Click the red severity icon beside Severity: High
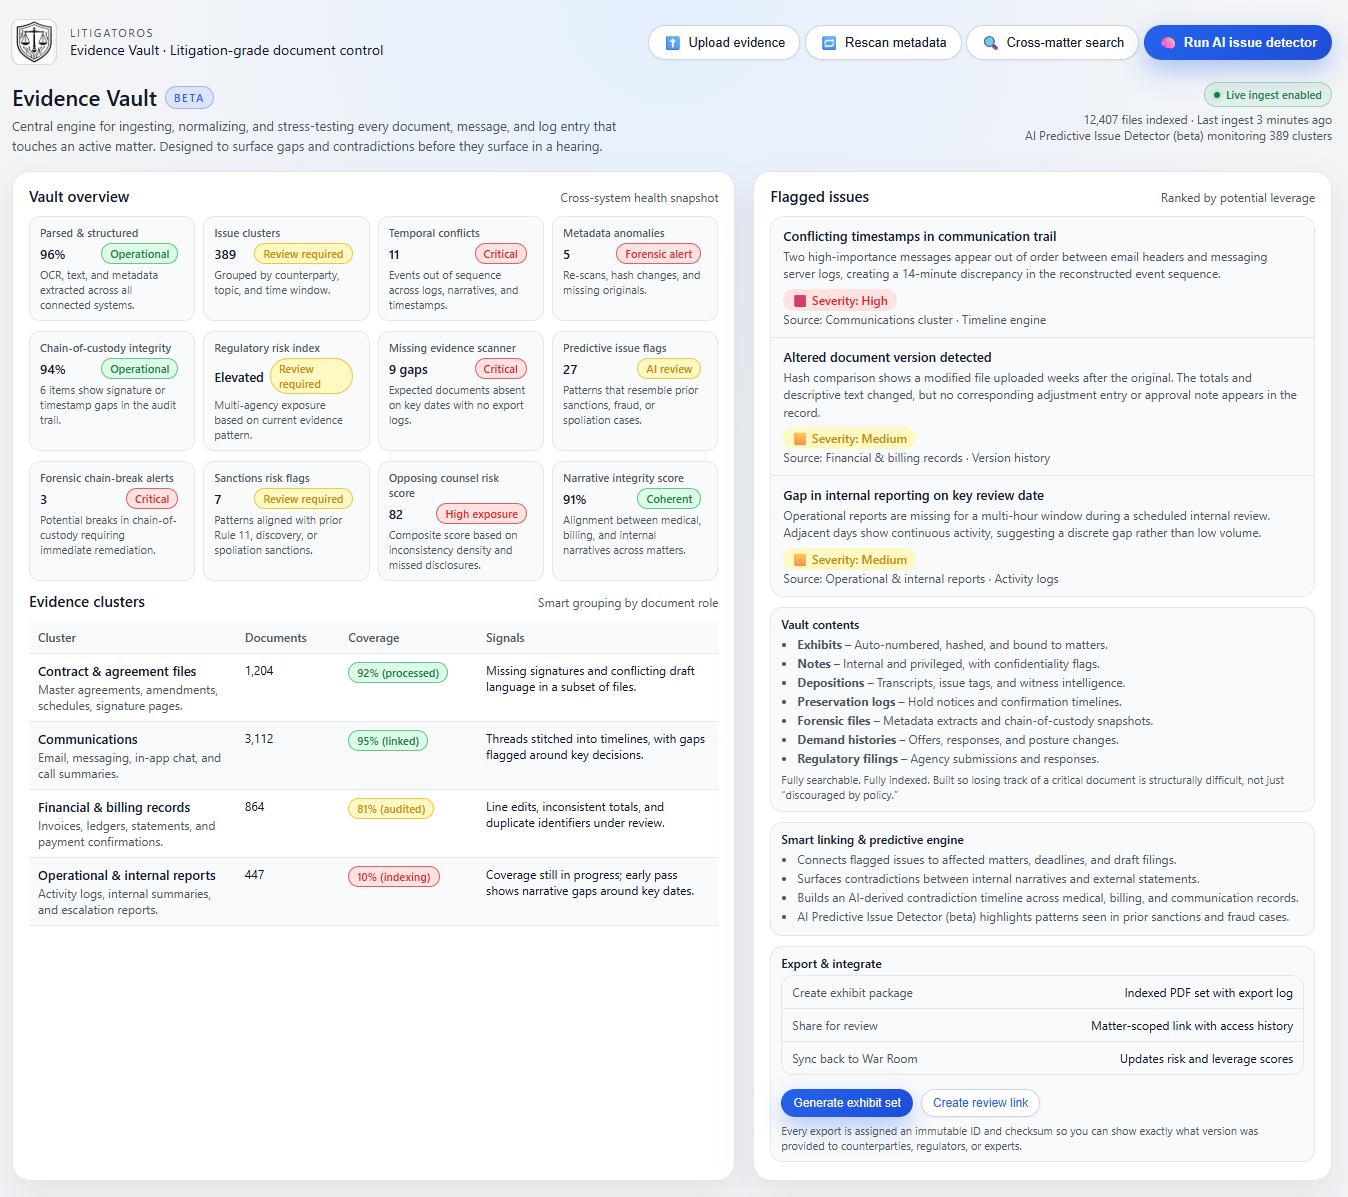Screen dimensions: 1348x1197 click(x=799, y=300)
